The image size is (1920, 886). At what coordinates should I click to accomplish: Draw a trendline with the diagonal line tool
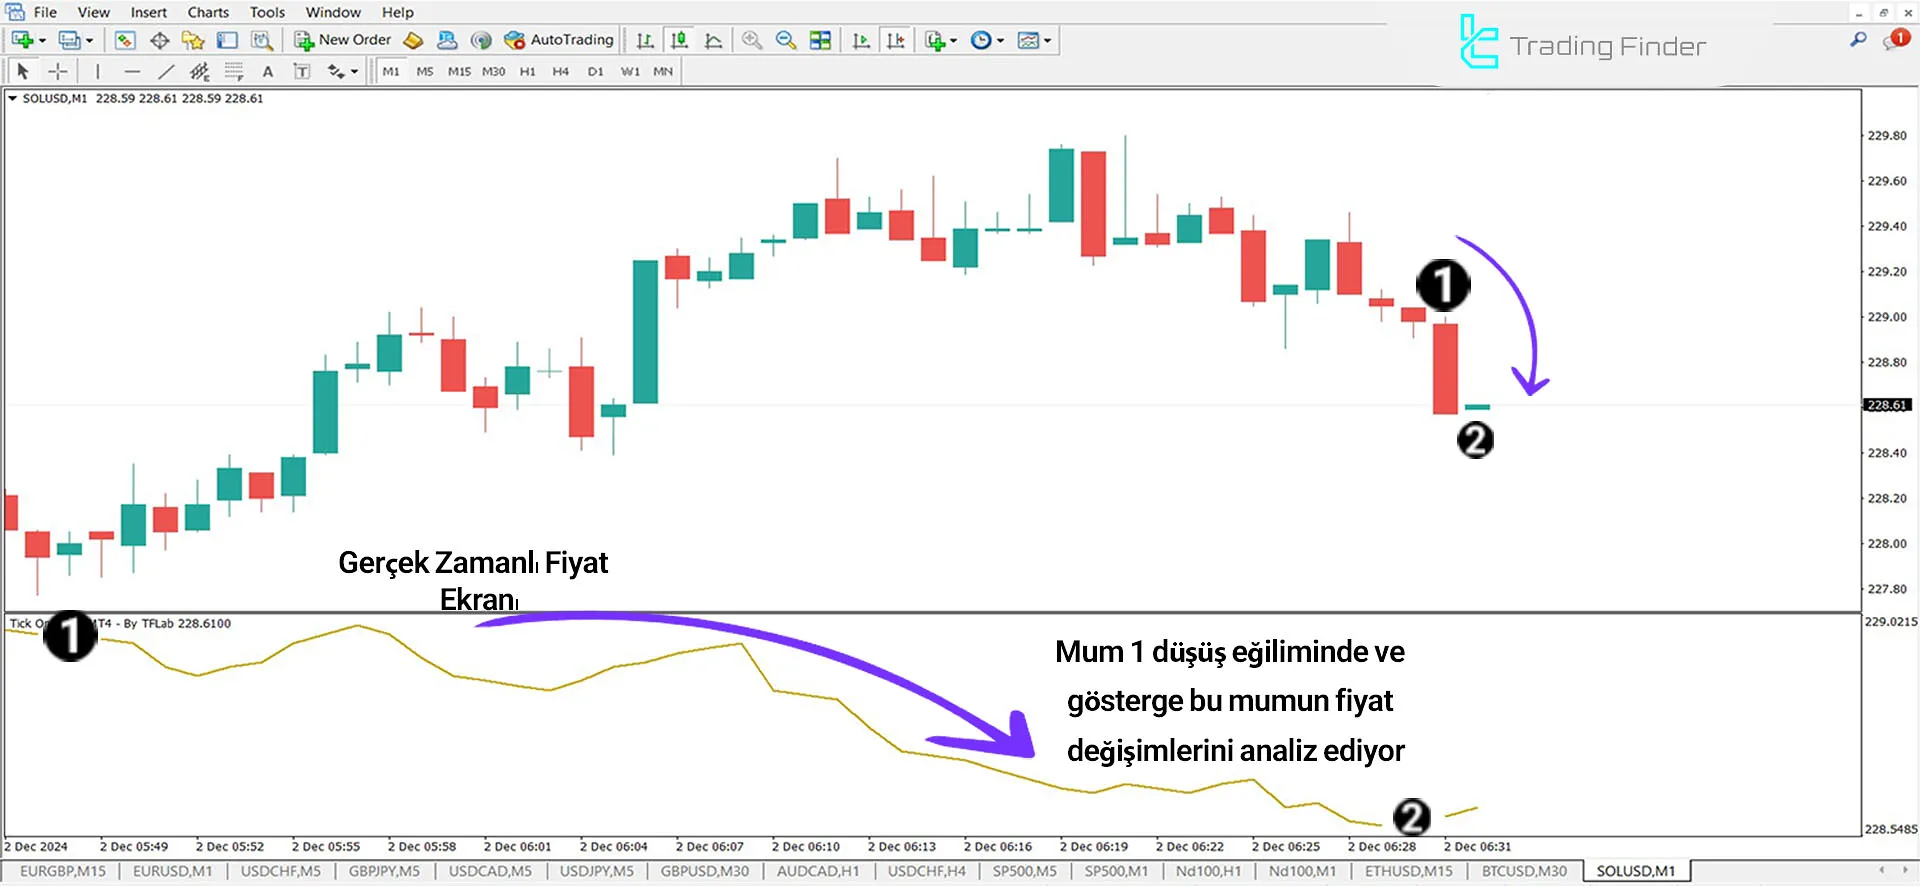click(166, 71)
